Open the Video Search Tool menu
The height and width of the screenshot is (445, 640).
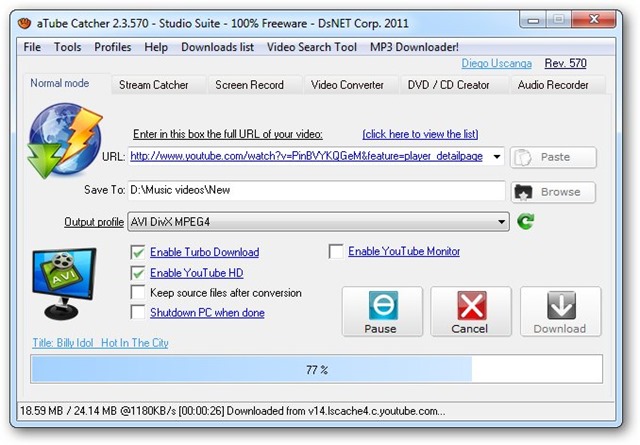(312, 47)
